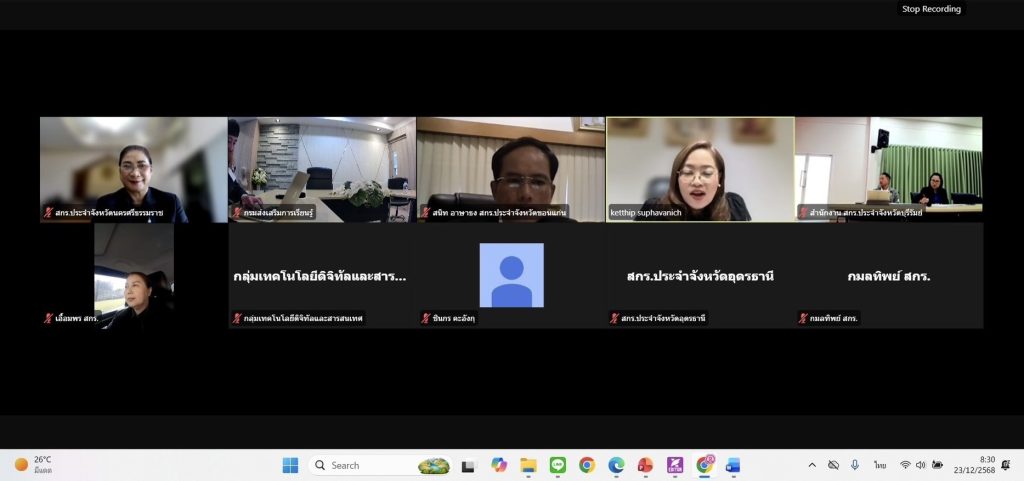Open the LINE app in taskbar
The width and height of the screenshot is (1024, 481).
tap(558, 465)
